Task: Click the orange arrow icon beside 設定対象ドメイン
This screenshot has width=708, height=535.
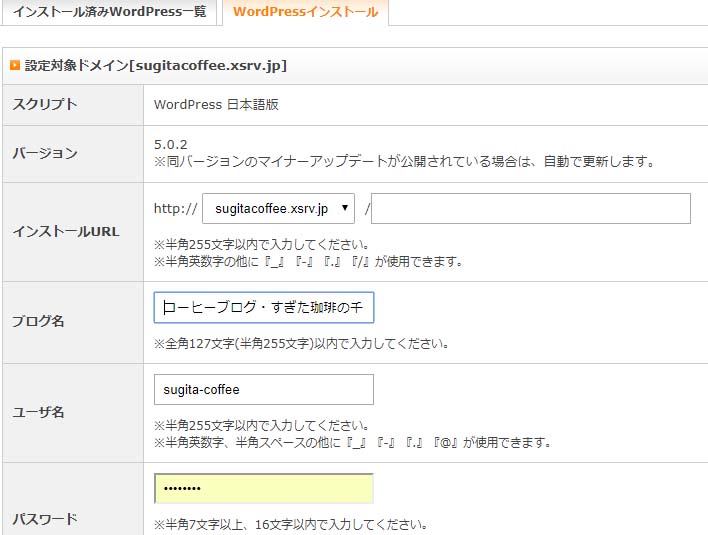Action: 15,65
